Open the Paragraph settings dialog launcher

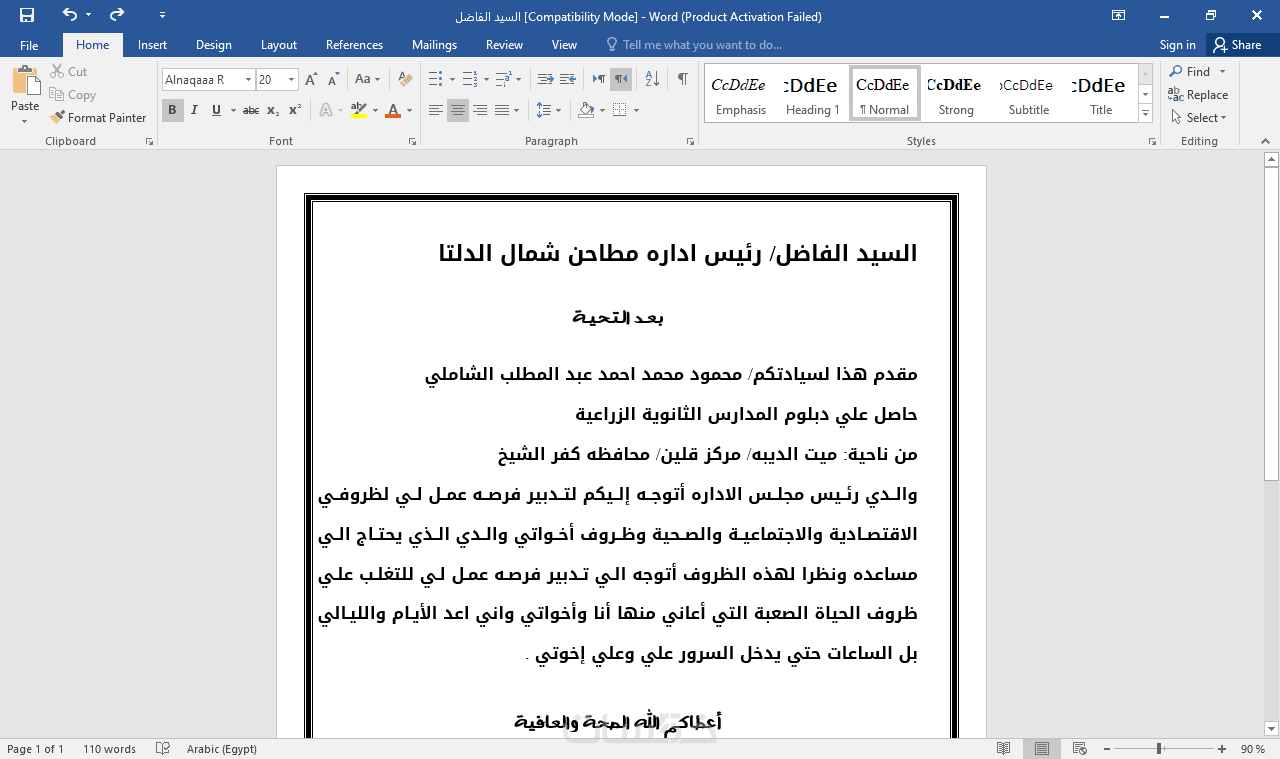point(690,142)
